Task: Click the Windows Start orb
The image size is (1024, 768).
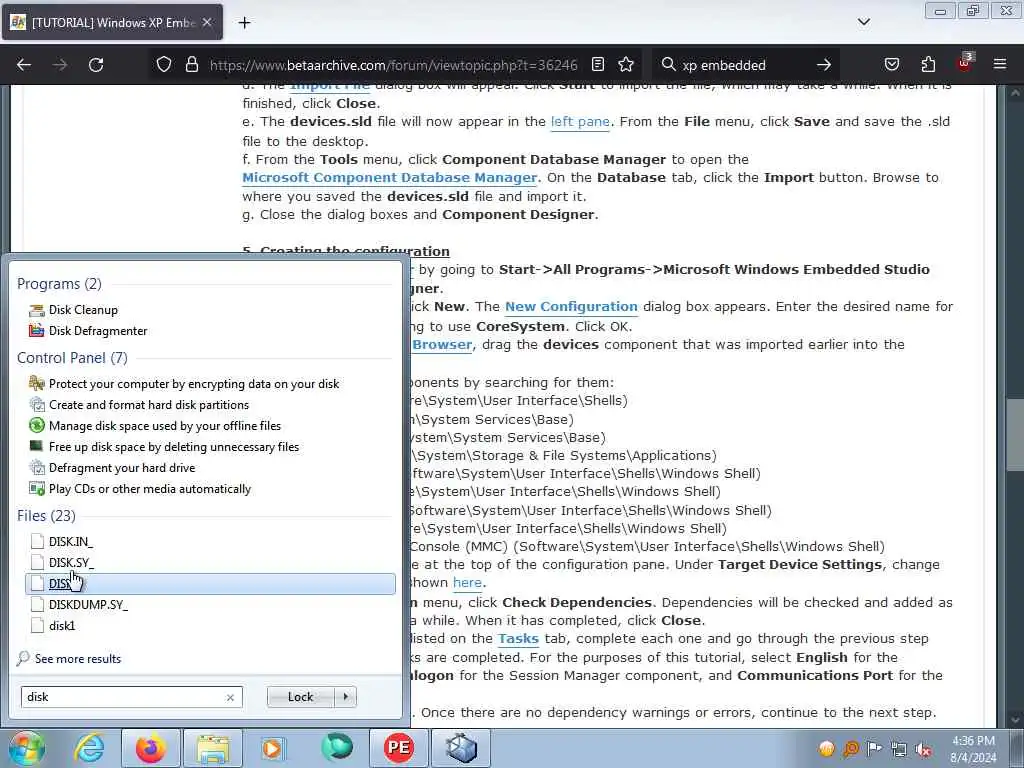Action: click(x=27, y=748)
